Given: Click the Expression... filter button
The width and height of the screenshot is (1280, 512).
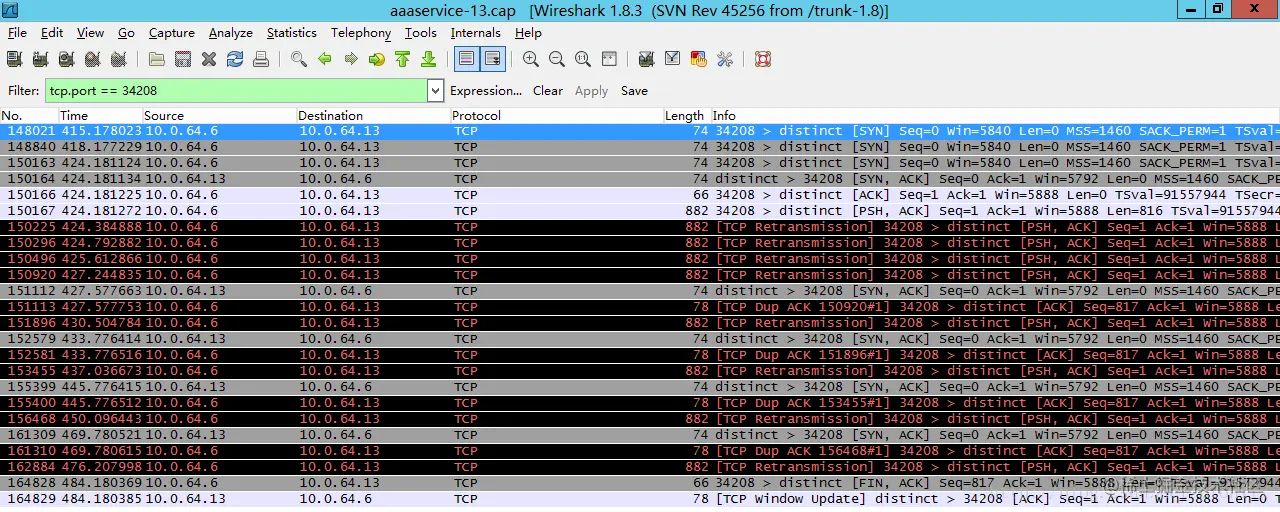Looking at the screenshot, I should [x=486, y=91].
